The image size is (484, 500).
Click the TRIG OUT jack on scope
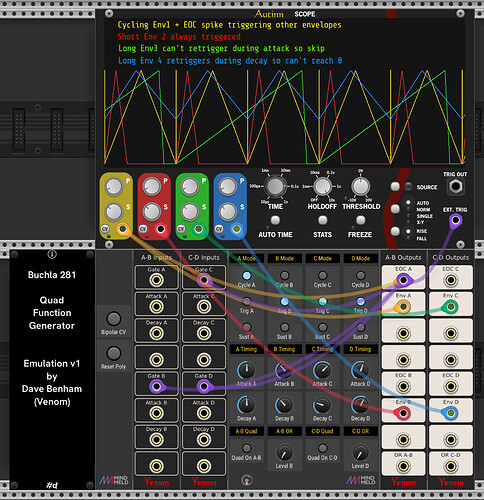455,186
